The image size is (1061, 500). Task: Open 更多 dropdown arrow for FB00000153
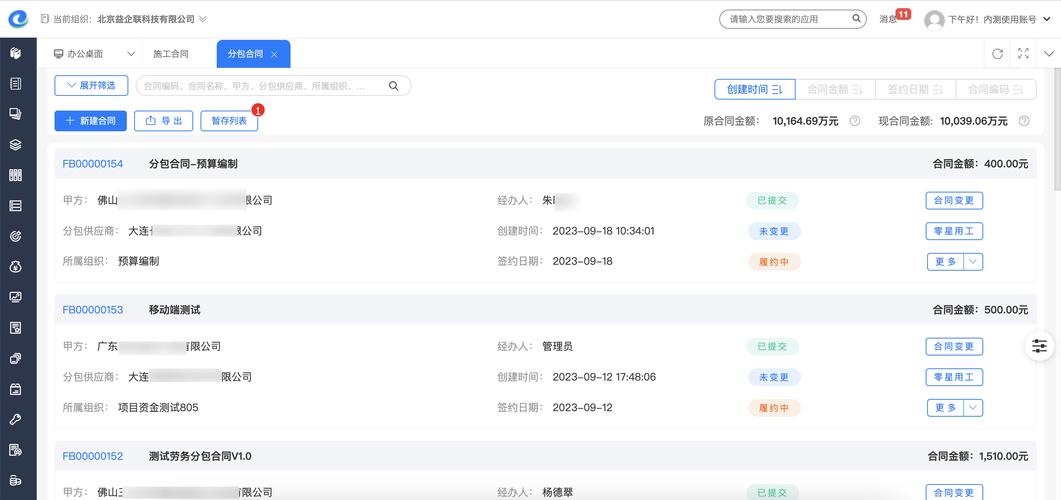973,407
